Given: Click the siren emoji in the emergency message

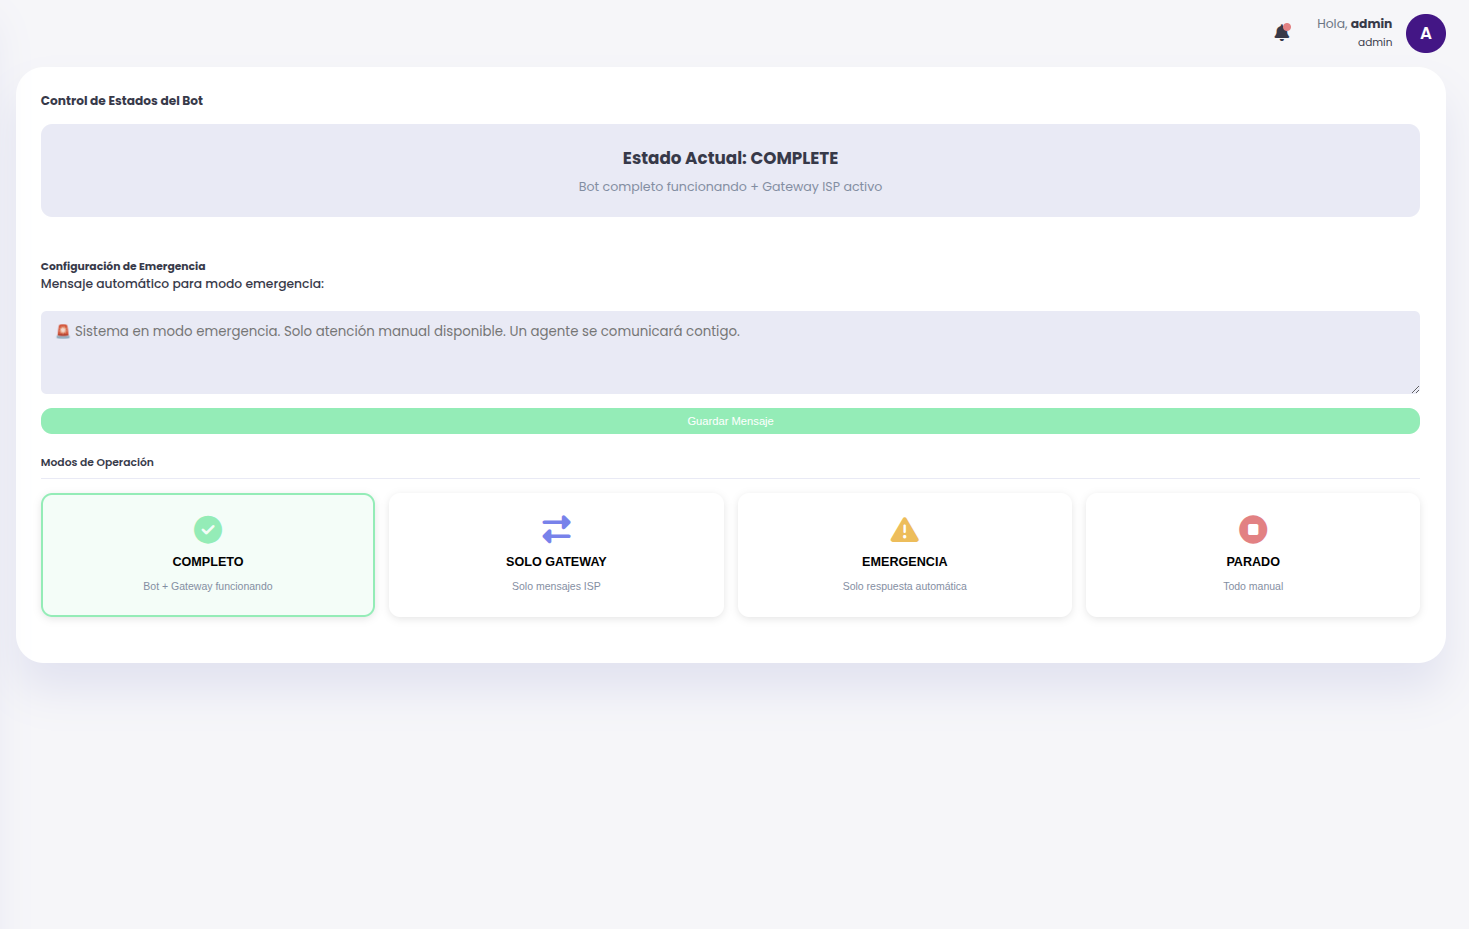Looking at the screenshot, I should pyautogui.click(x=63, y=331).
